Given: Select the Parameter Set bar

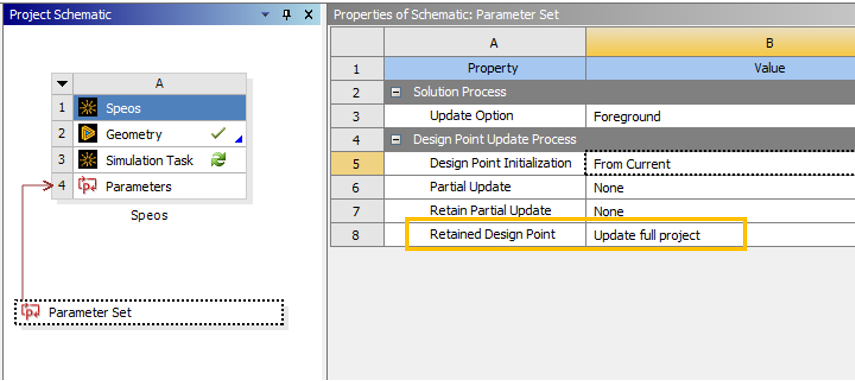Looking at the screenshot, I should [149, 312].
